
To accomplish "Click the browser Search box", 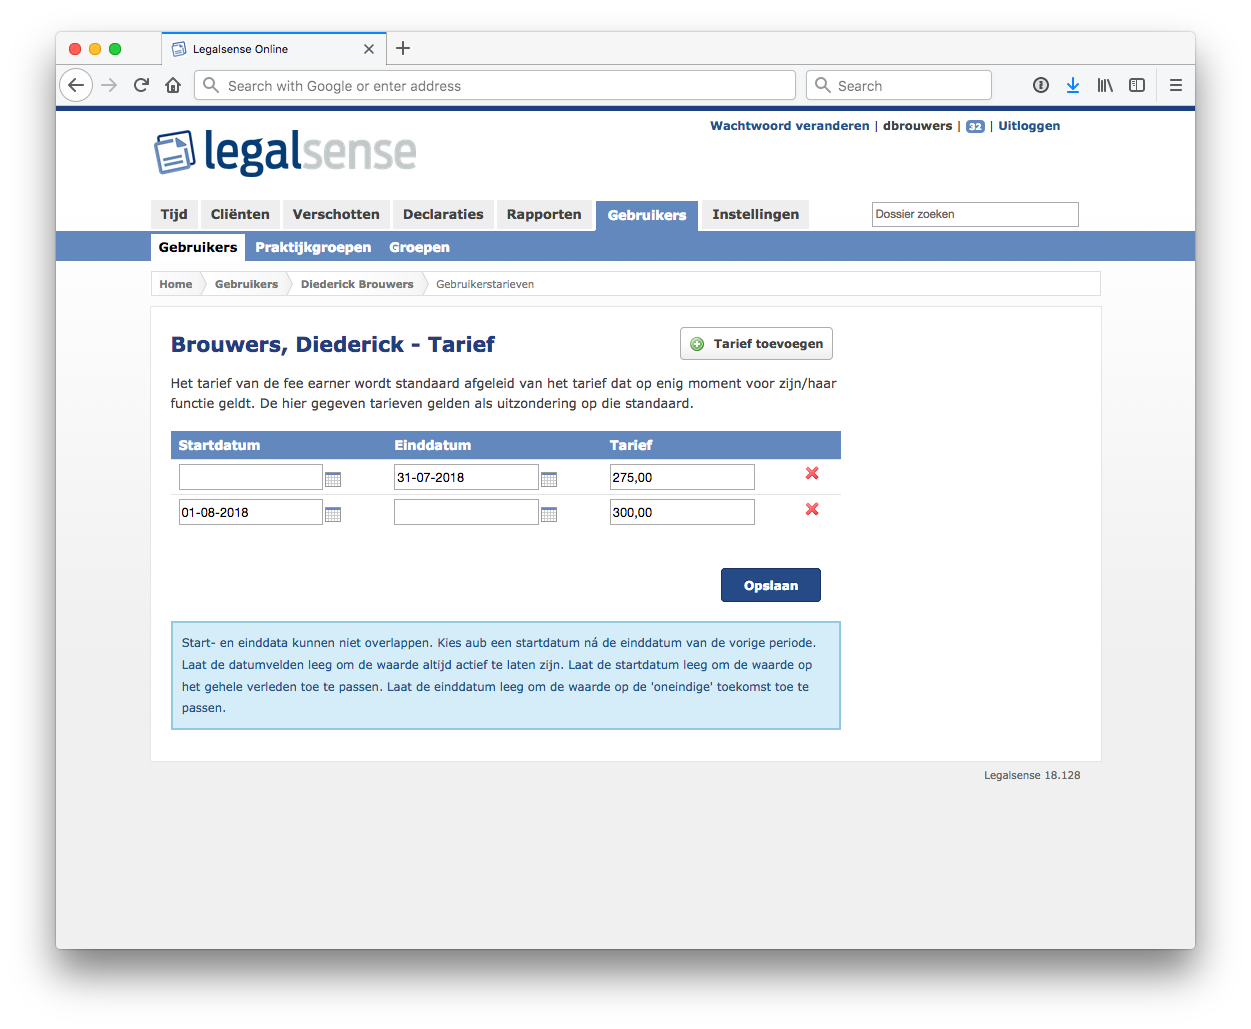I will pyautogui.click(x=899, y=85).
